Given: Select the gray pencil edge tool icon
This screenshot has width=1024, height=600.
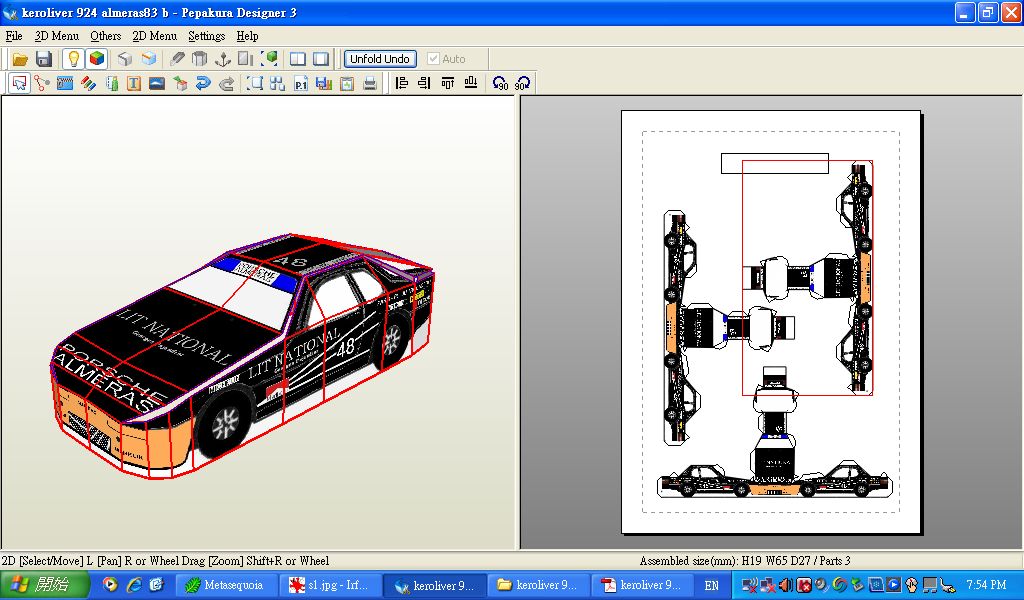Looking at the screenshot, I should (177, 59).
